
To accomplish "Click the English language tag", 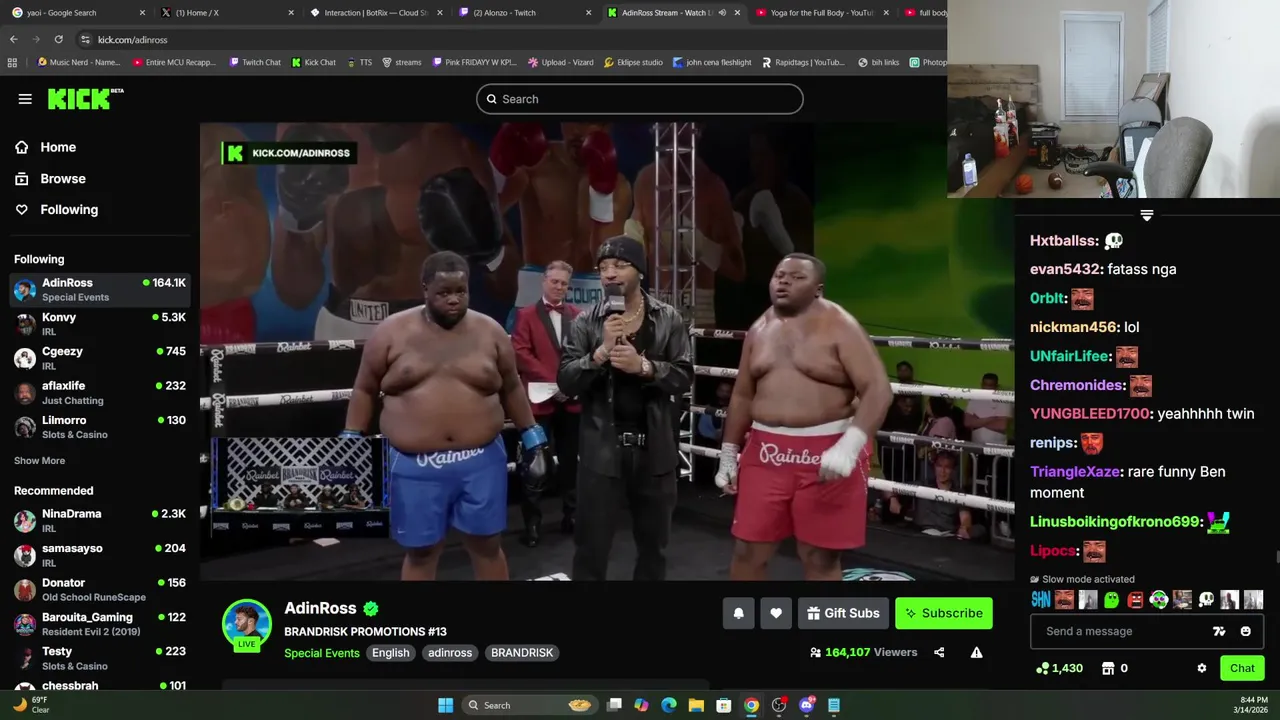I will (391, 653).
